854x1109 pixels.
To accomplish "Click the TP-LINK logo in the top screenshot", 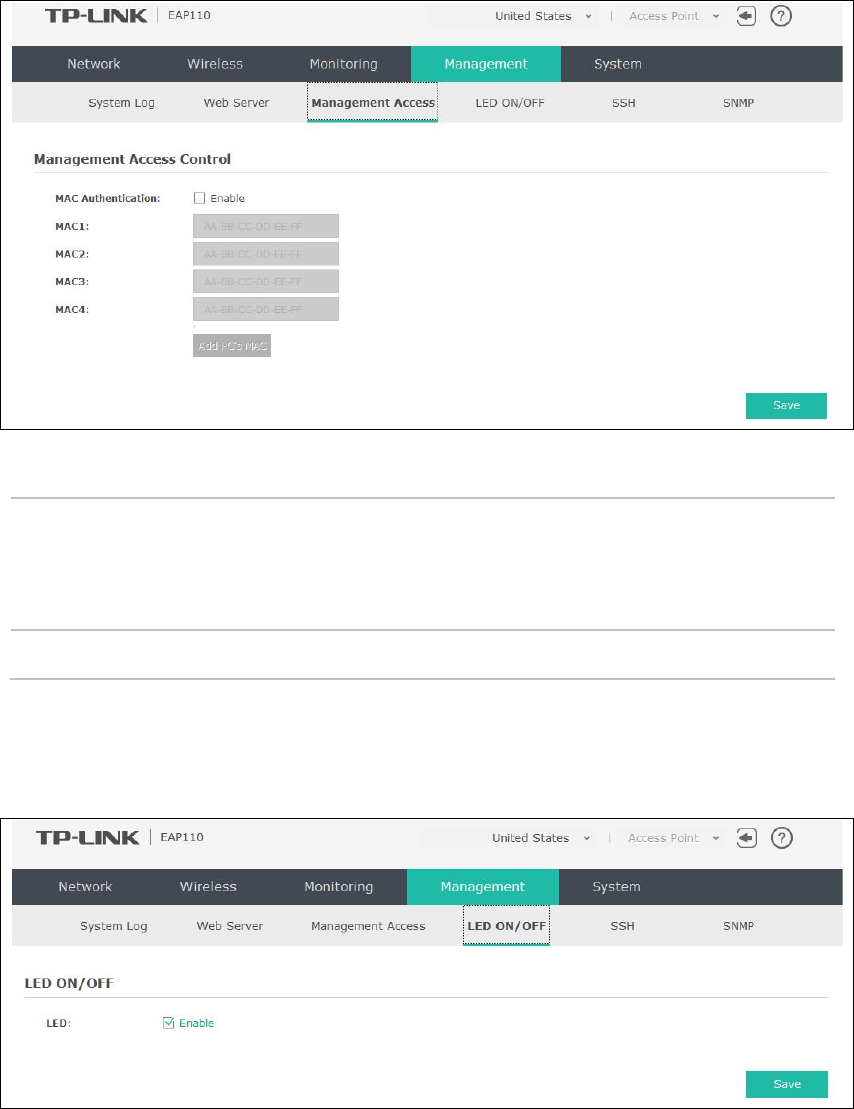I will pos(96,16).
